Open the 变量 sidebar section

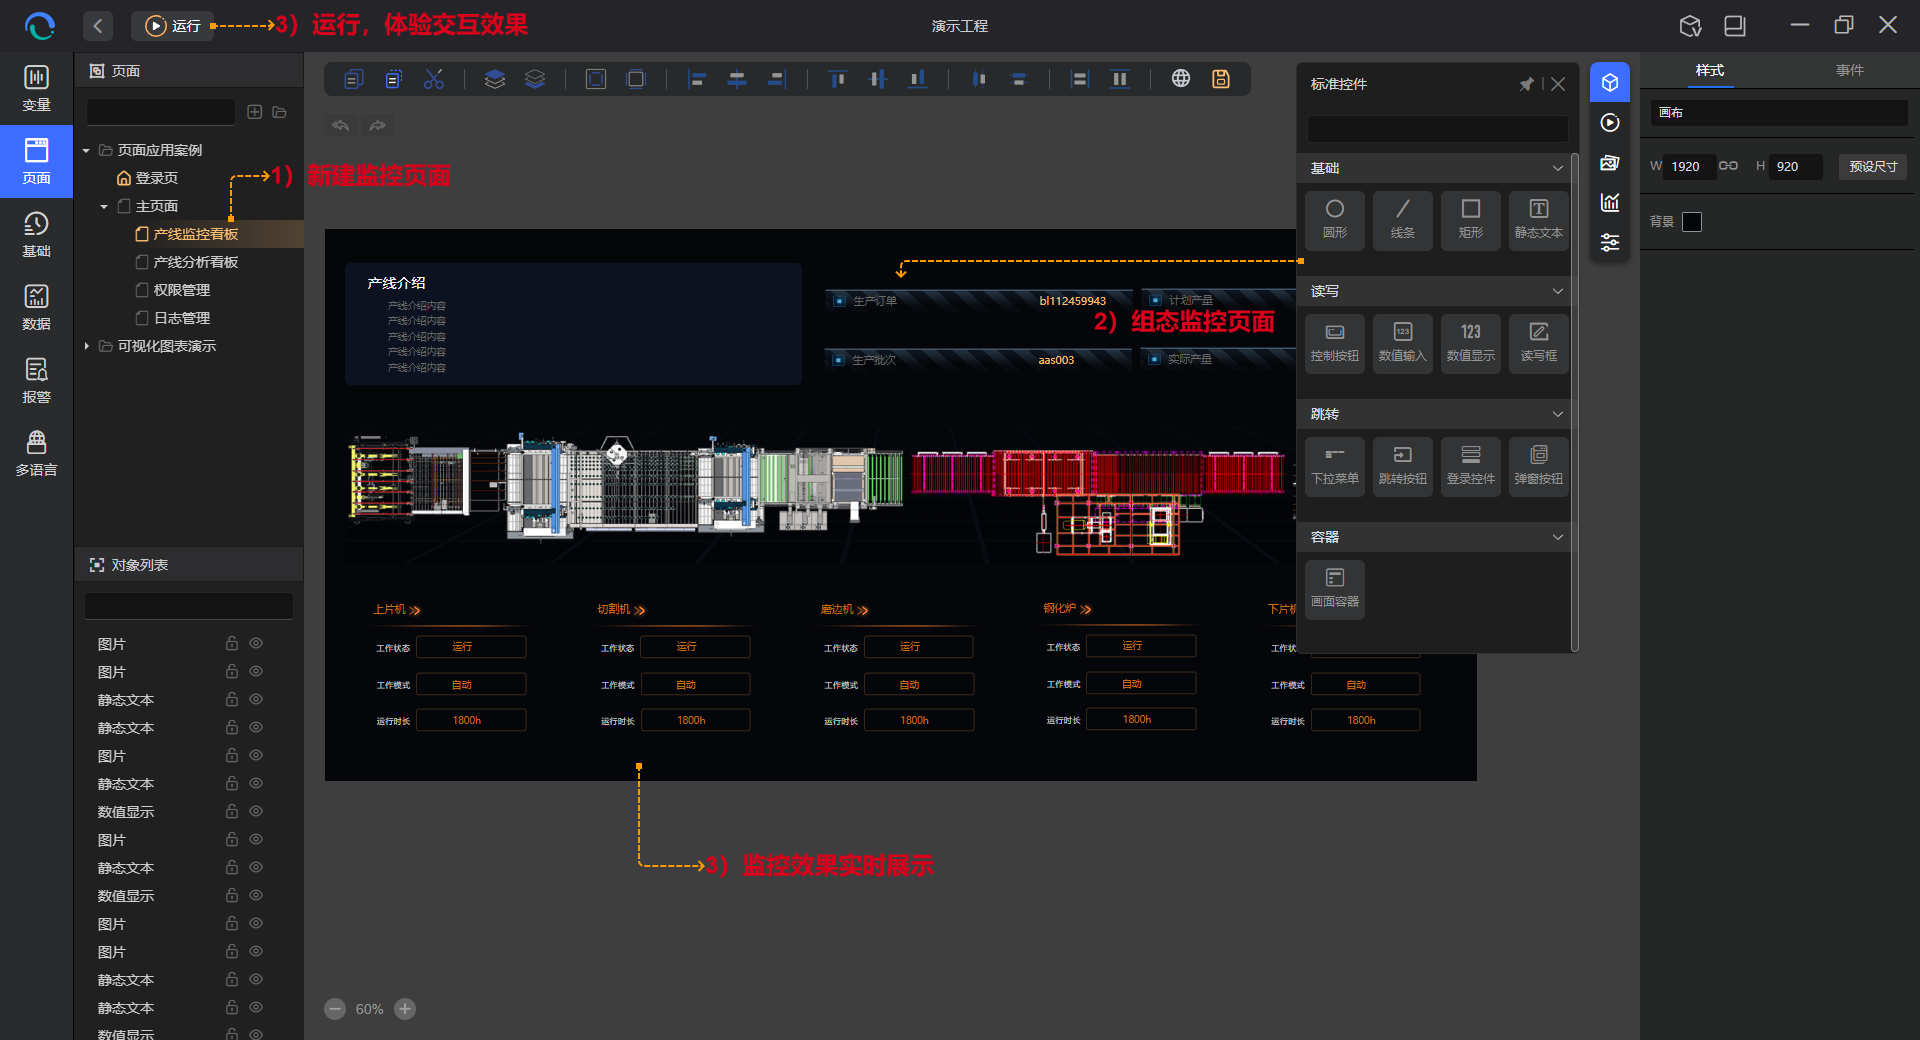coord(36,88)
